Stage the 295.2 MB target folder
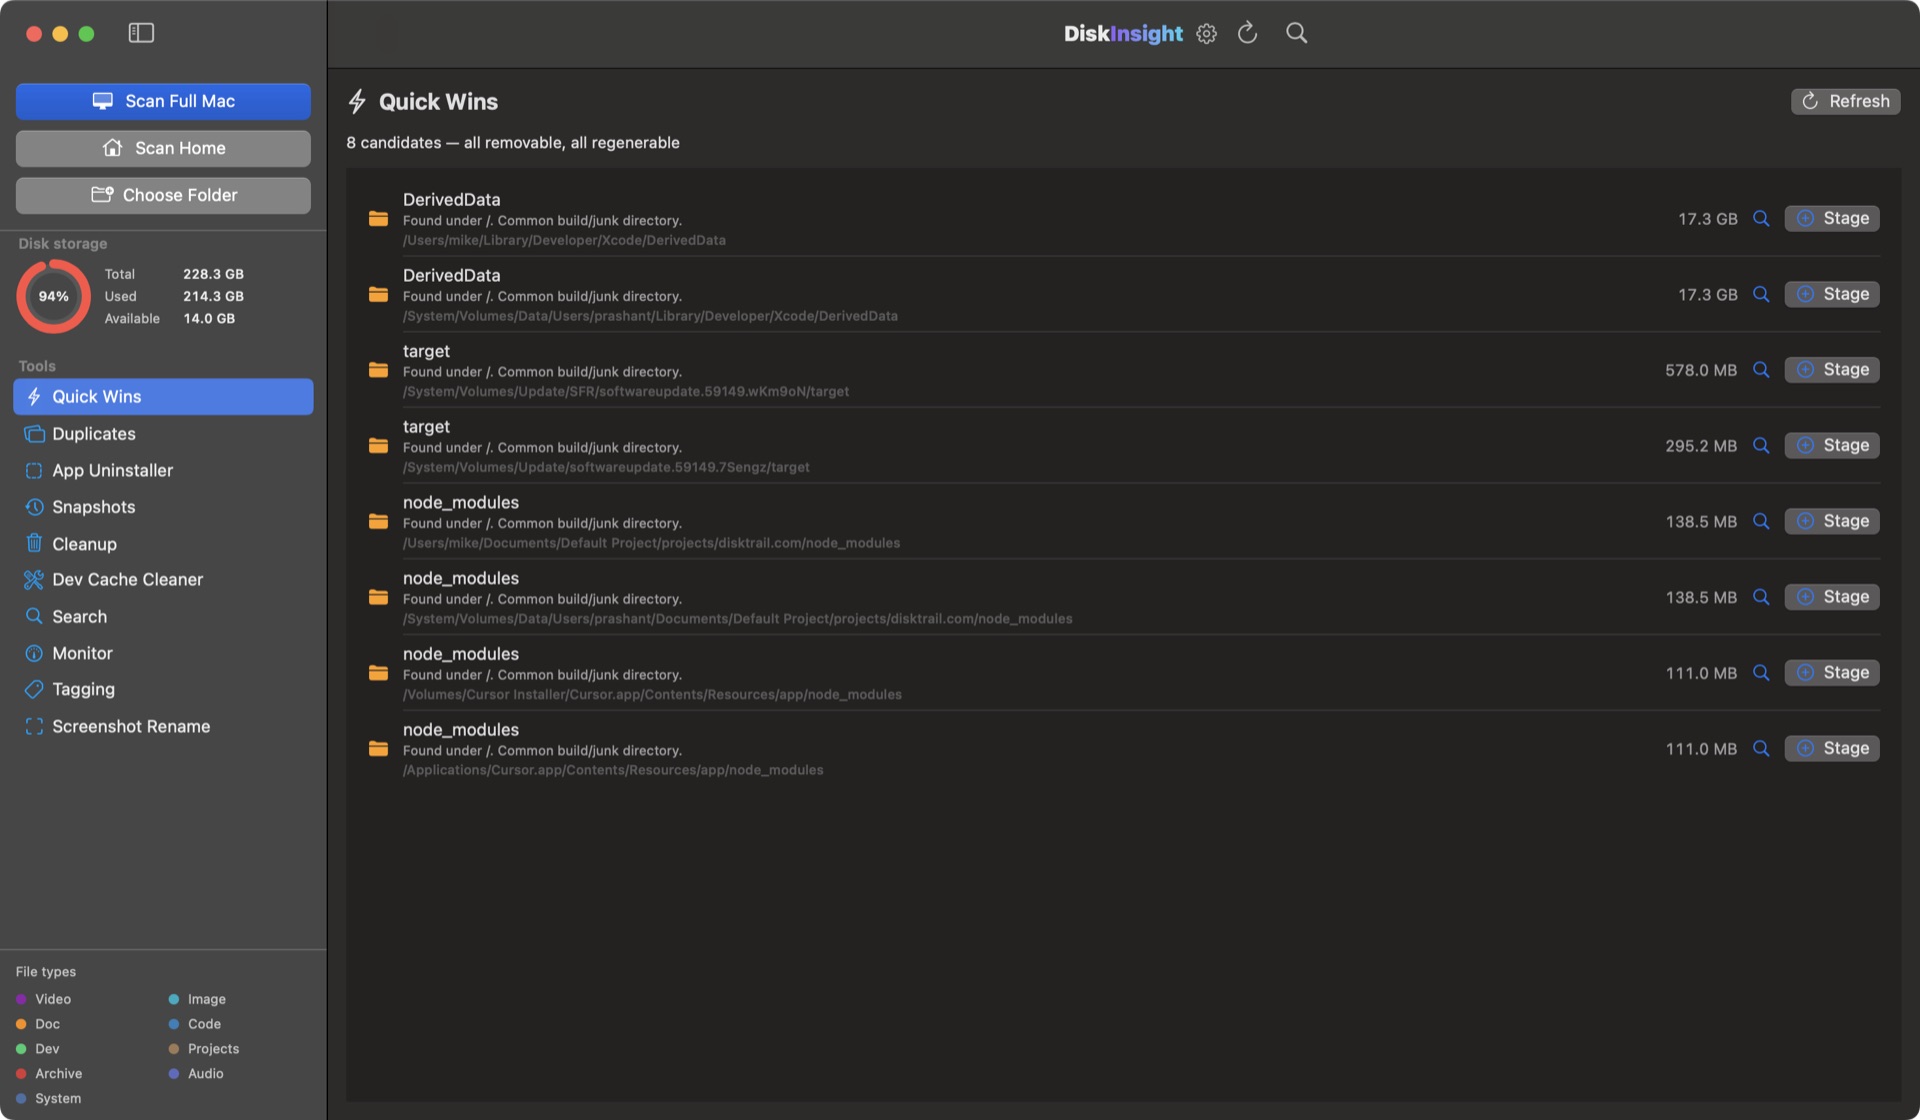Viewport: 1920px width, 1120px height. 1832,445
